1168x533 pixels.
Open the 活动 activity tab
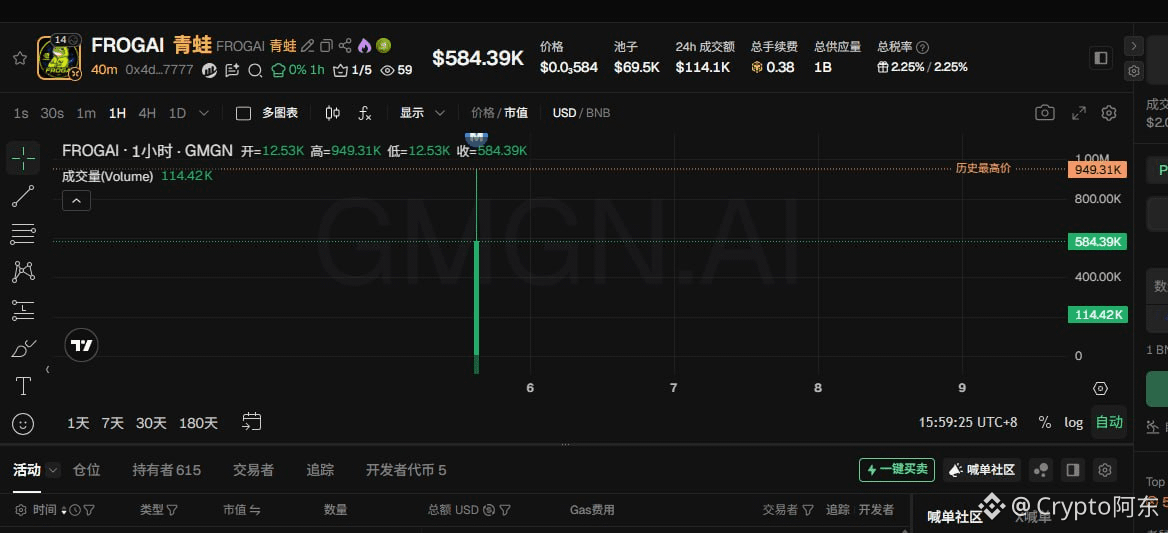27,470
